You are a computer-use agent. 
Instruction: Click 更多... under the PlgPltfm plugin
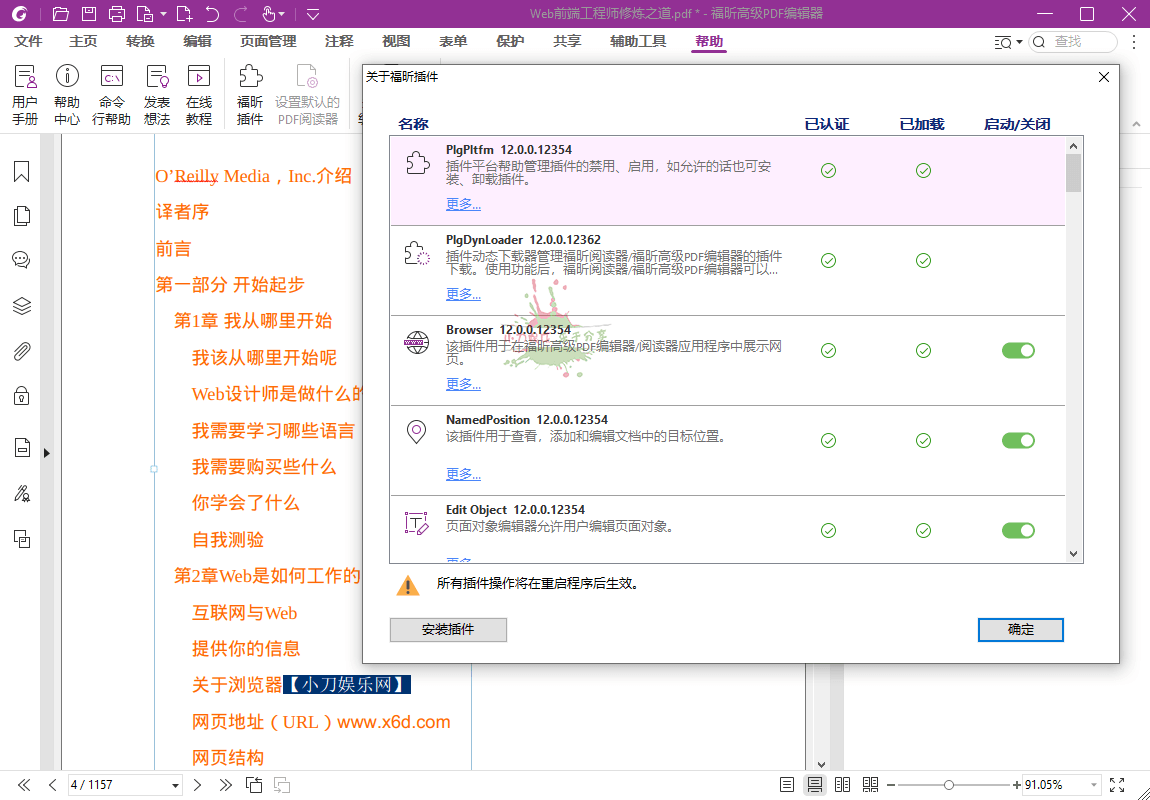pyautogui.click(x=463, y=204)
